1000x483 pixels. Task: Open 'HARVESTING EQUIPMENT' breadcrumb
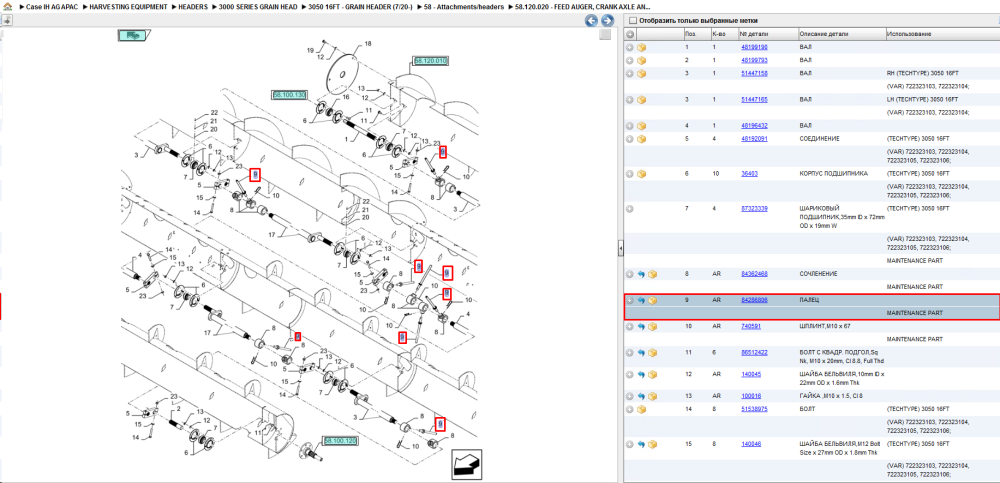129,6
